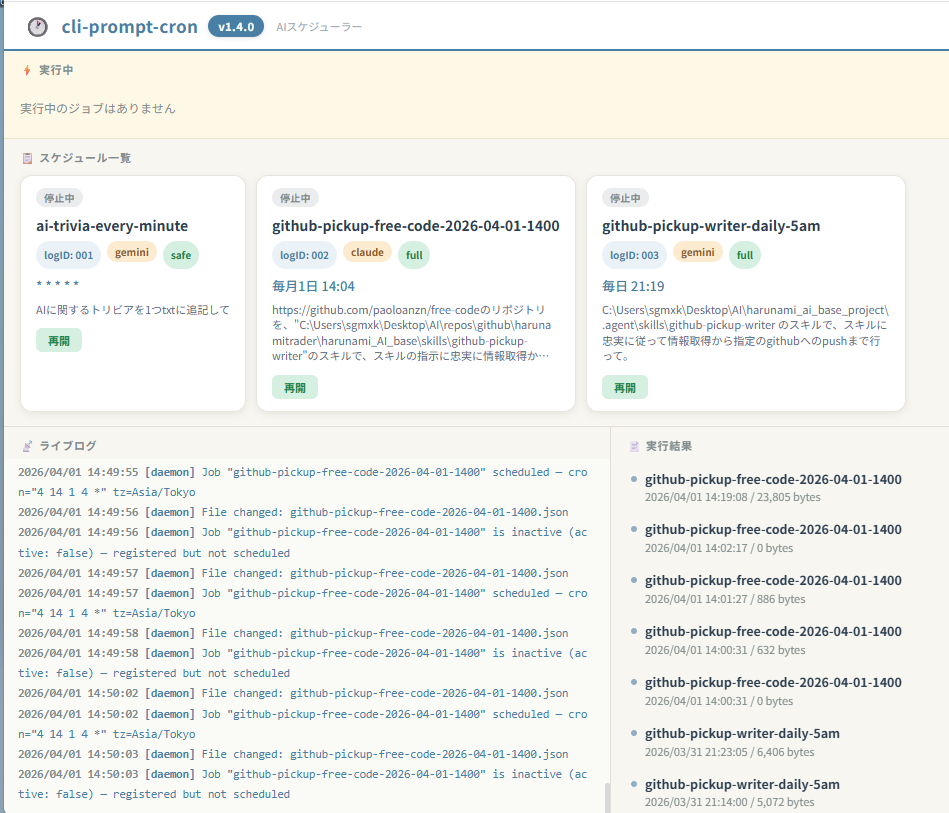Click the 14:50:03 File changed log line
The image size is (949, 813).
(x=293, y=754)
